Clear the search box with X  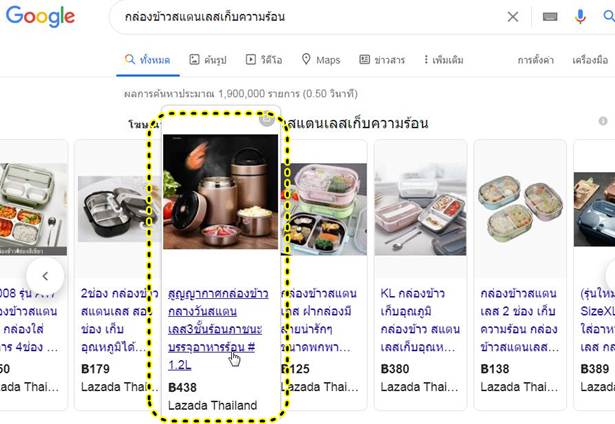click(x=513, y=17)
